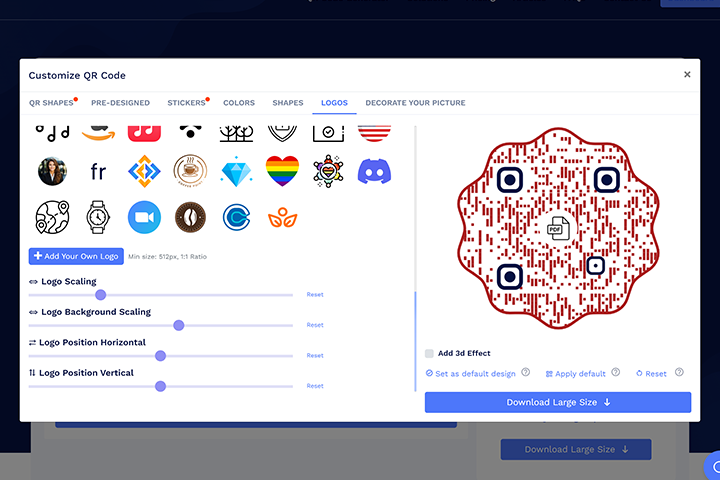Select the Zoom camera logo

(x=144, y=217)
